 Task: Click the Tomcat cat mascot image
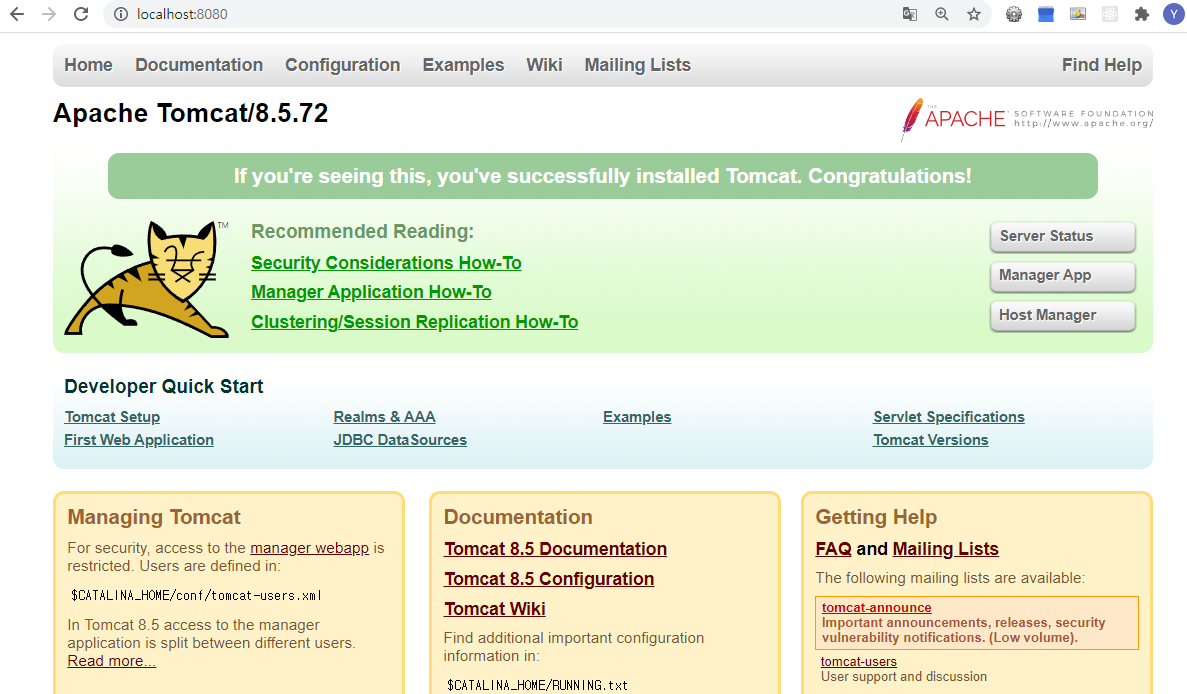coord(147,279)
